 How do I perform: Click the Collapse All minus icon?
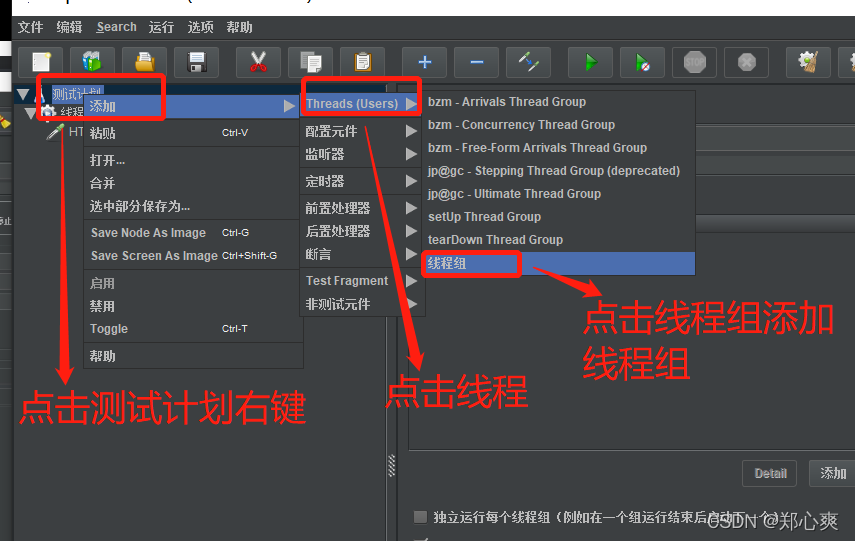[x=477, y=62]
